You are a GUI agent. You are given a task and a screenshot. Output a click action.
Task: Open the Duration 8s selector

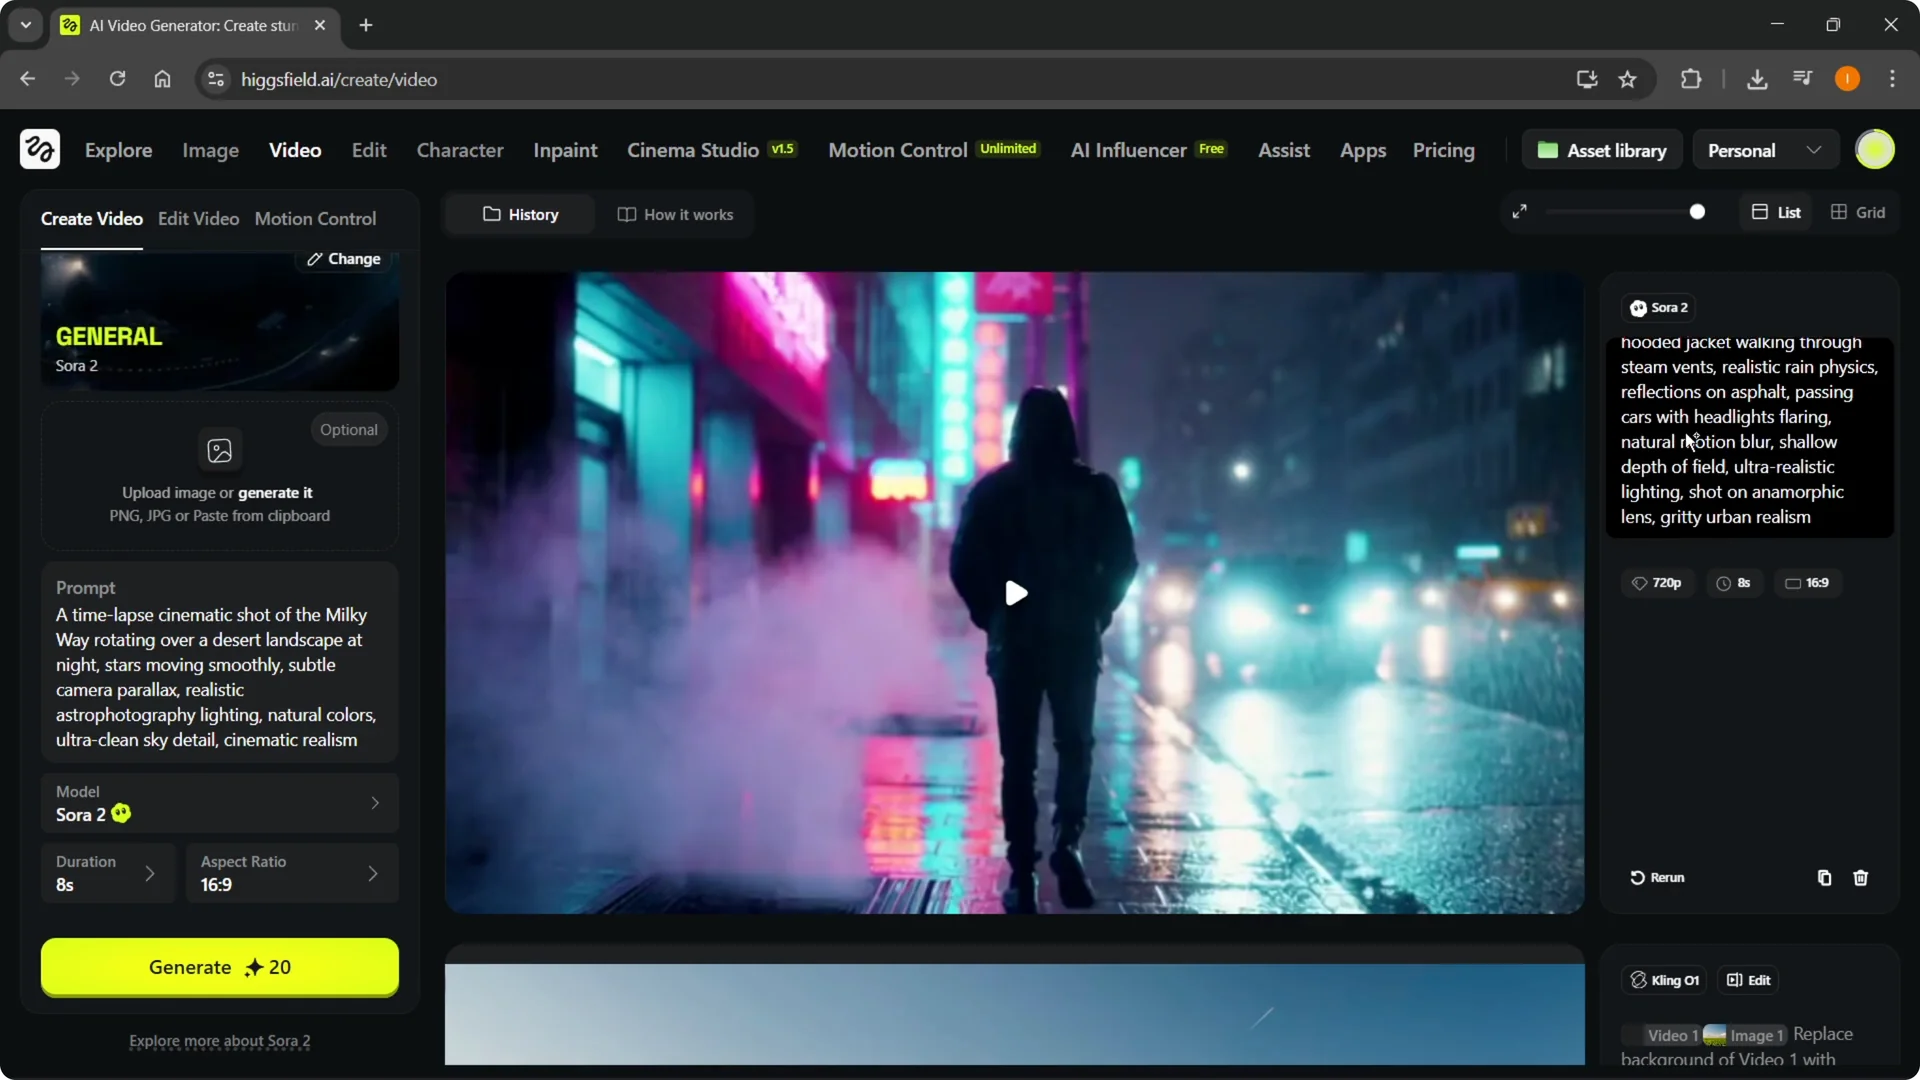pyautogui.click(x=107, y=873)
